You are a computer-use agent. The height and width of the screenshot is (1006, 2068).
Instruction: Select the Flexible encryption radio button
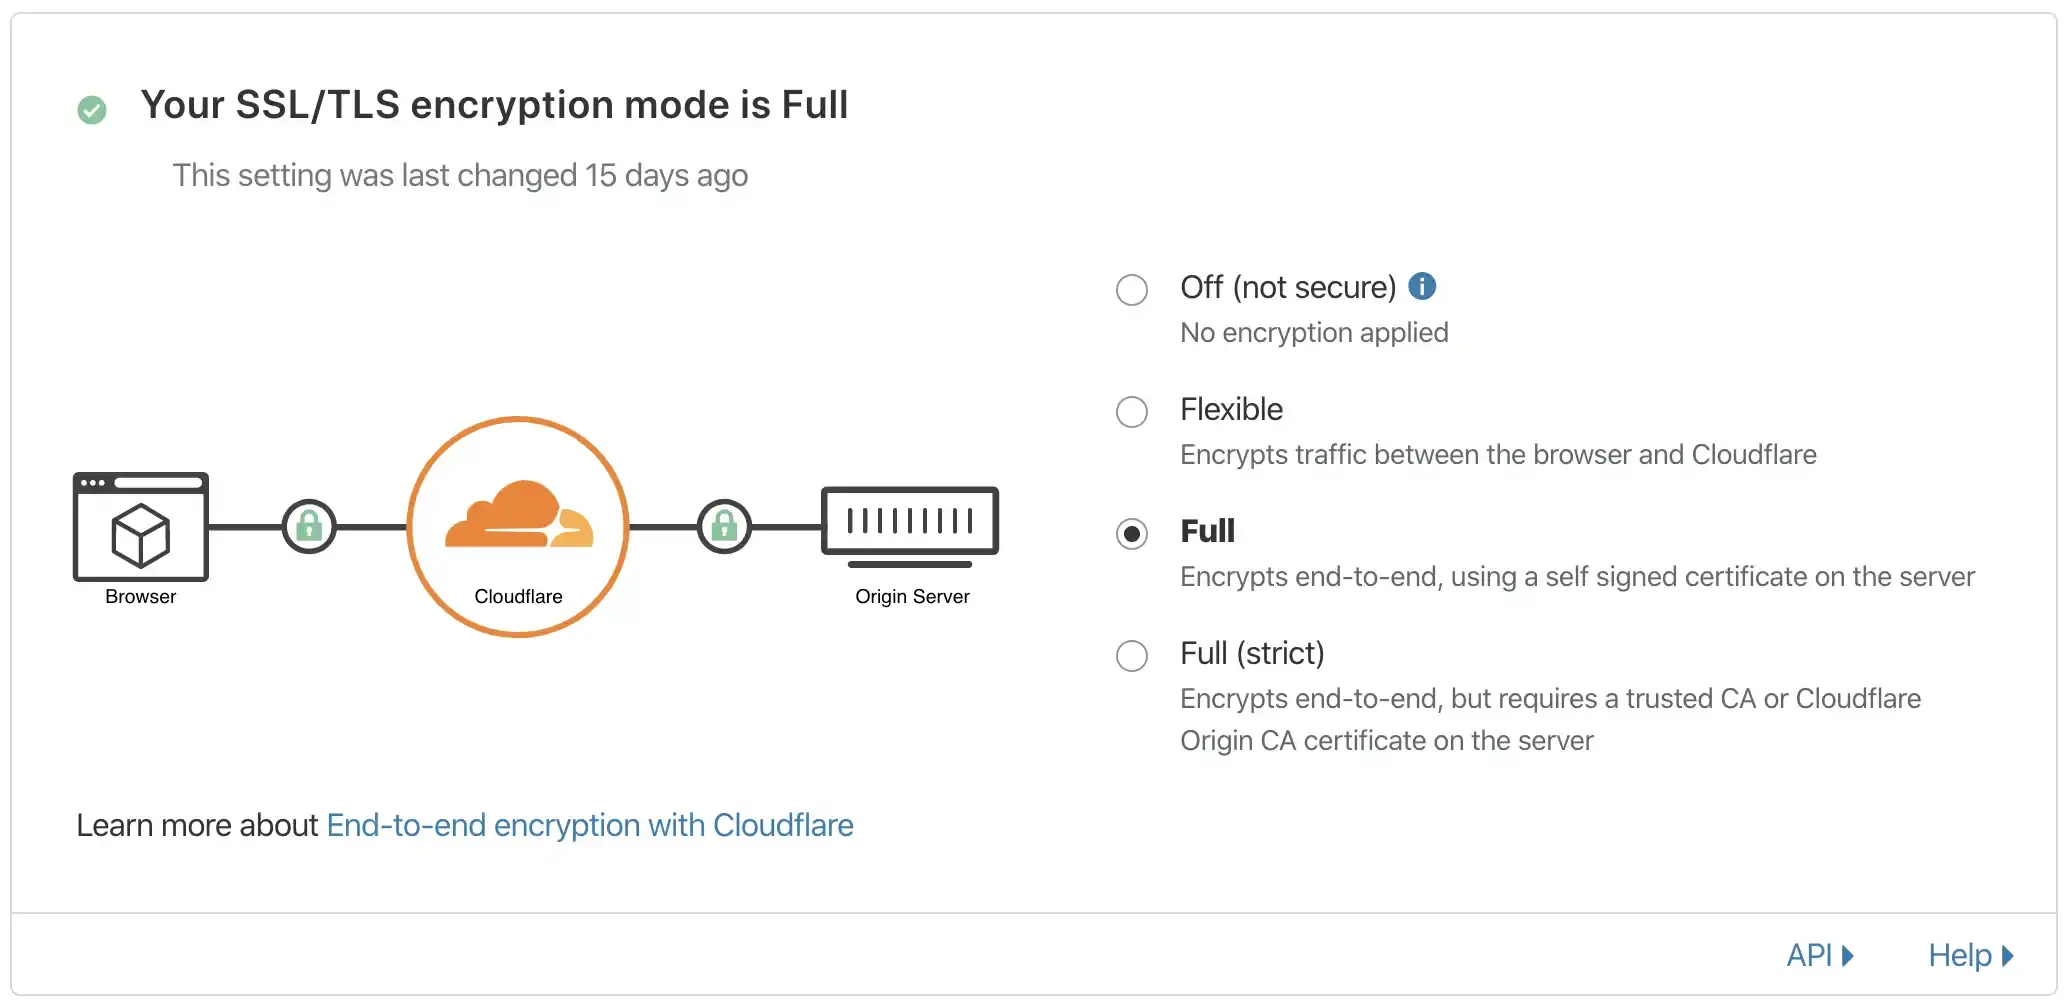(1132, 412)
